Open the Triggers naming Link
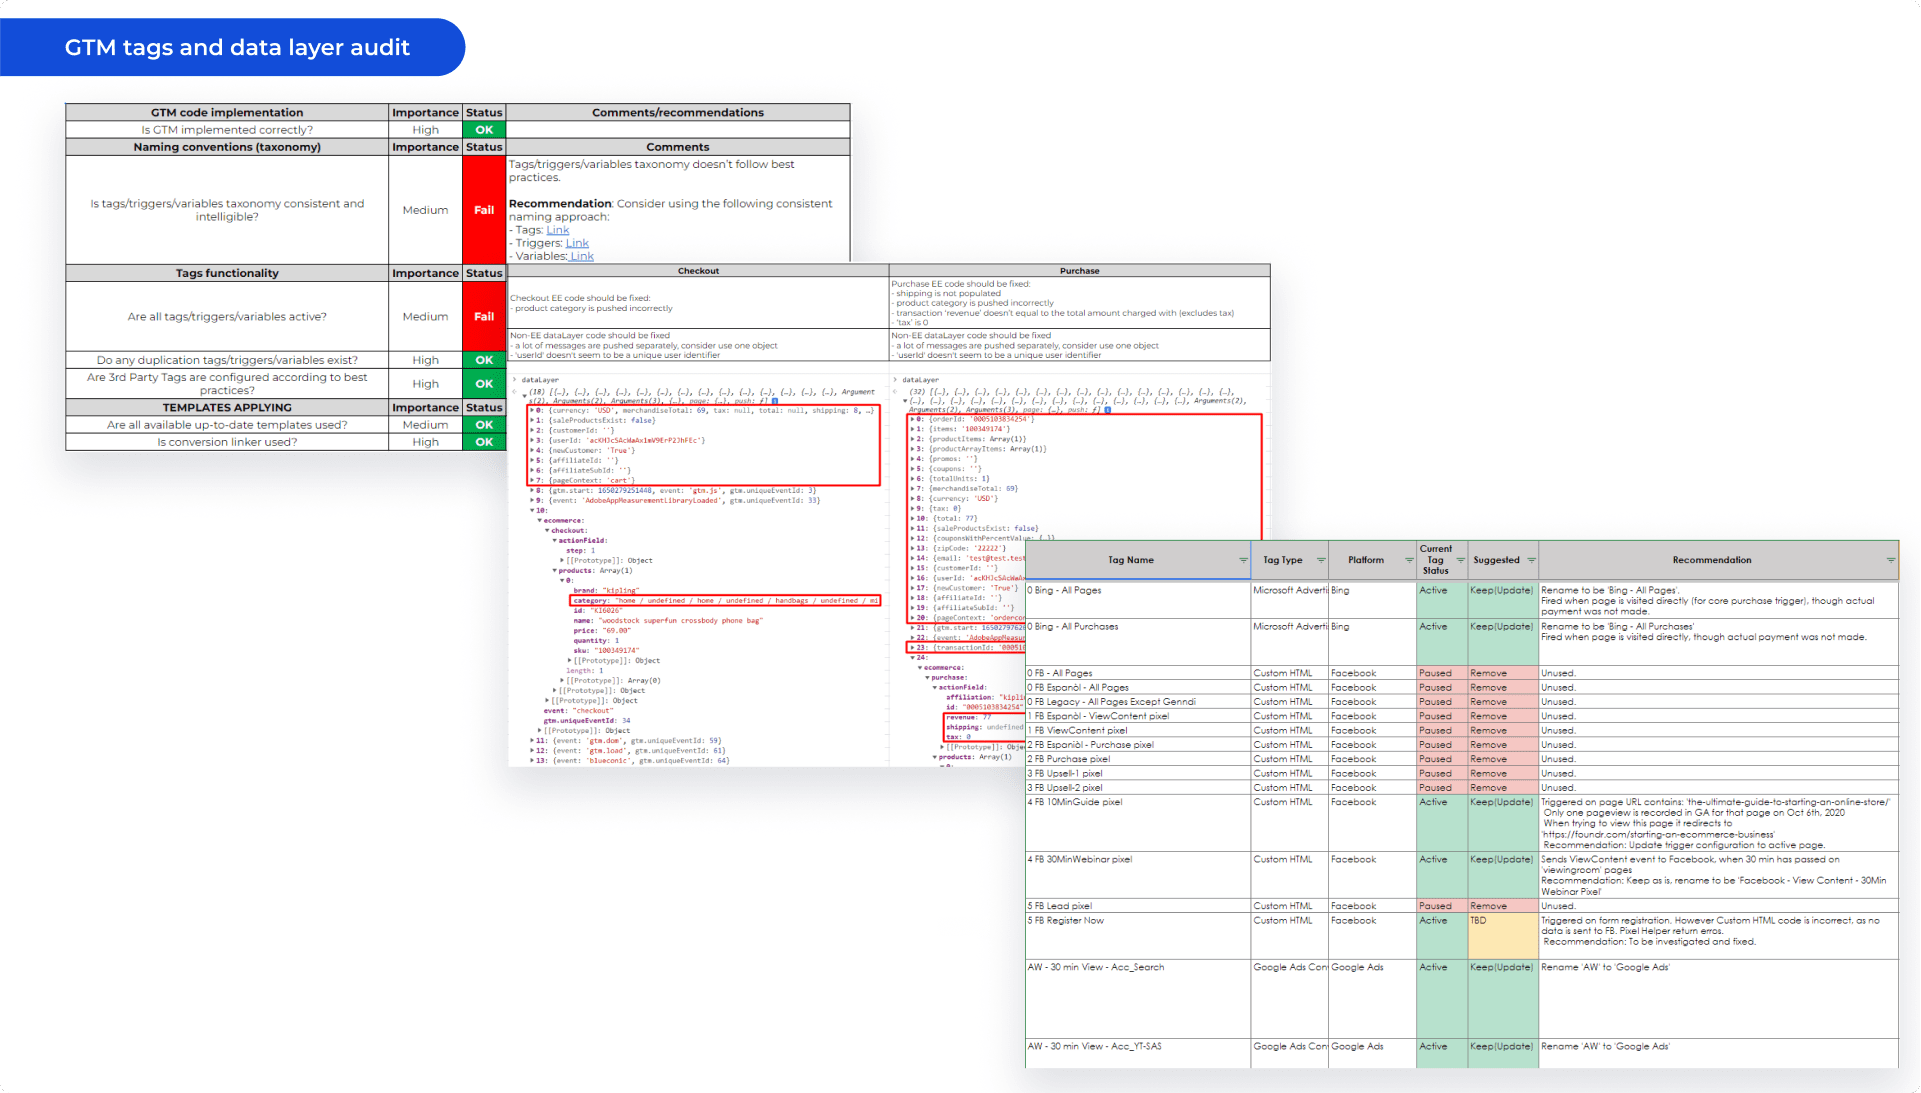The width and height of the screenshot is (1921, 1093). (577, 243)
